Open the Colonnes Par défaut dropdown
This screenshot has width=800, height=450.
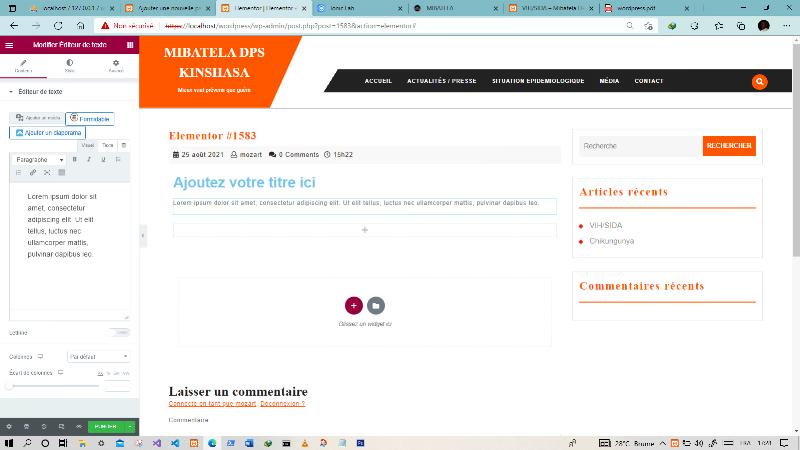[x=98, y=357]
